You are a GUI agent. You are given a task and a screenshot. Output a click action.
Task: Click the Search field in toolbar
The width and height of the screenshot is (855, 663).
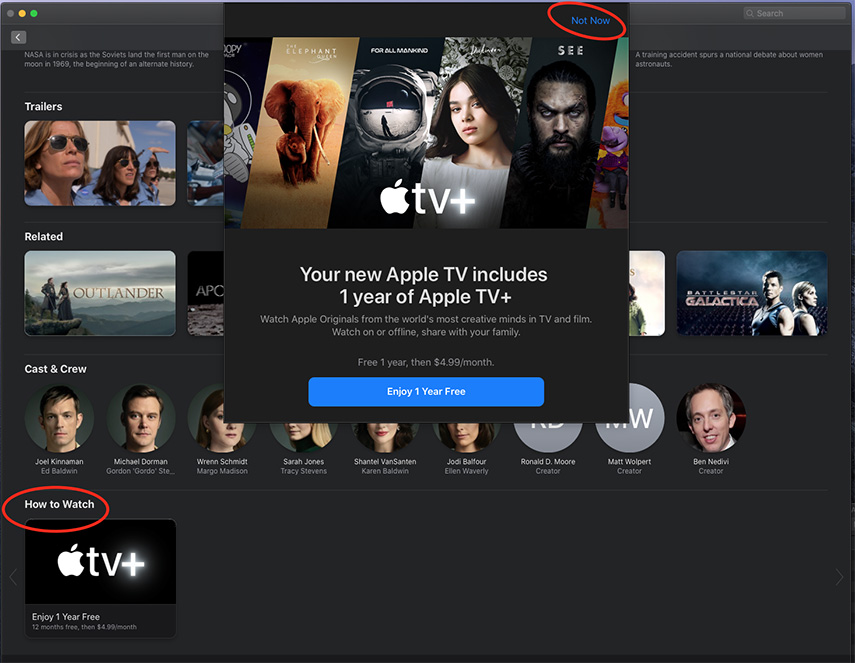click(x=794, y=13)
